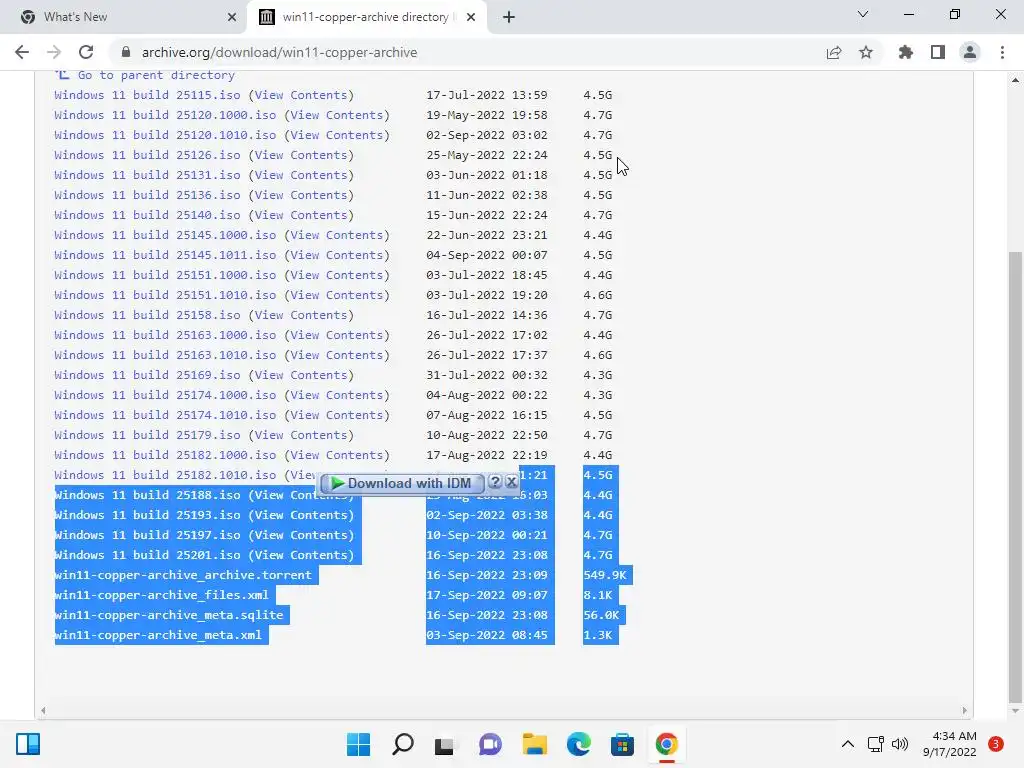Go to parent directory link
The width and height of the screenshot is (1024, 768).
point(156,75)
